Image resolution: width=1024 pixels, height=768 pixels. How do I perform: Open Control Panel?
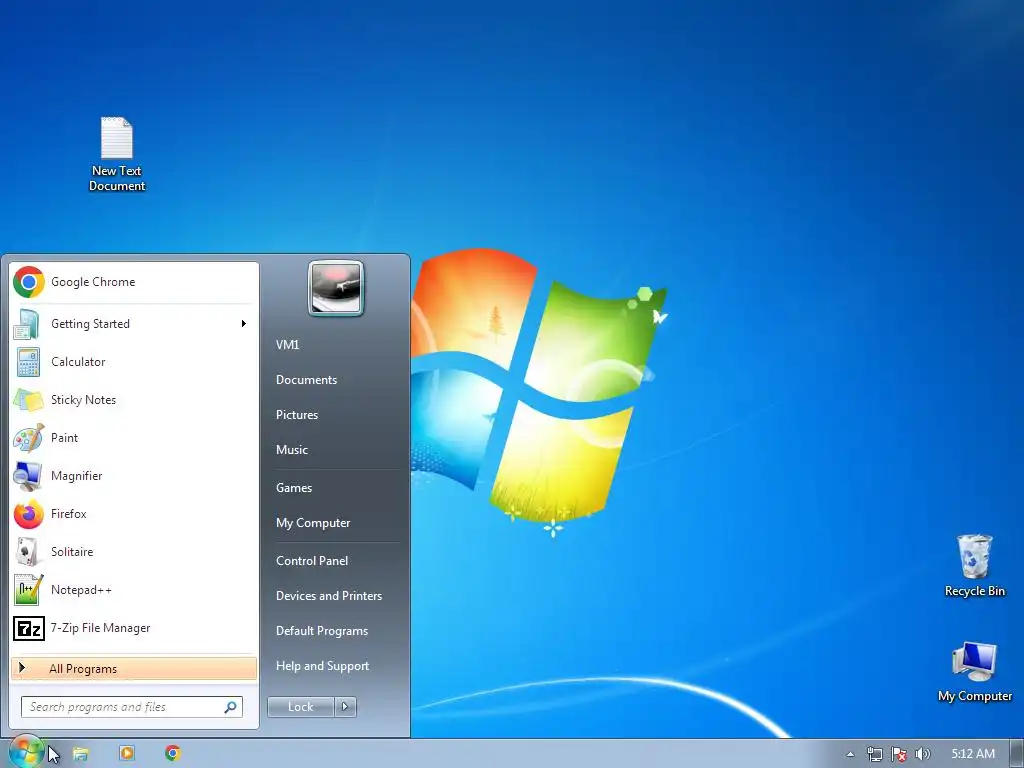tap(312, 561)
